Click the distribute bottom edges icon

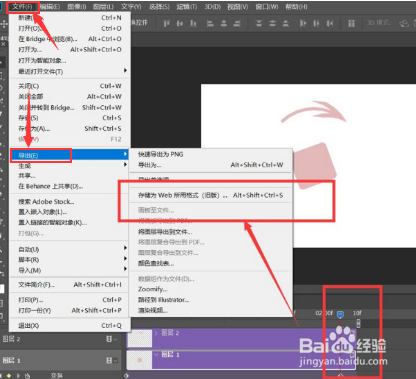pos(285,23)
